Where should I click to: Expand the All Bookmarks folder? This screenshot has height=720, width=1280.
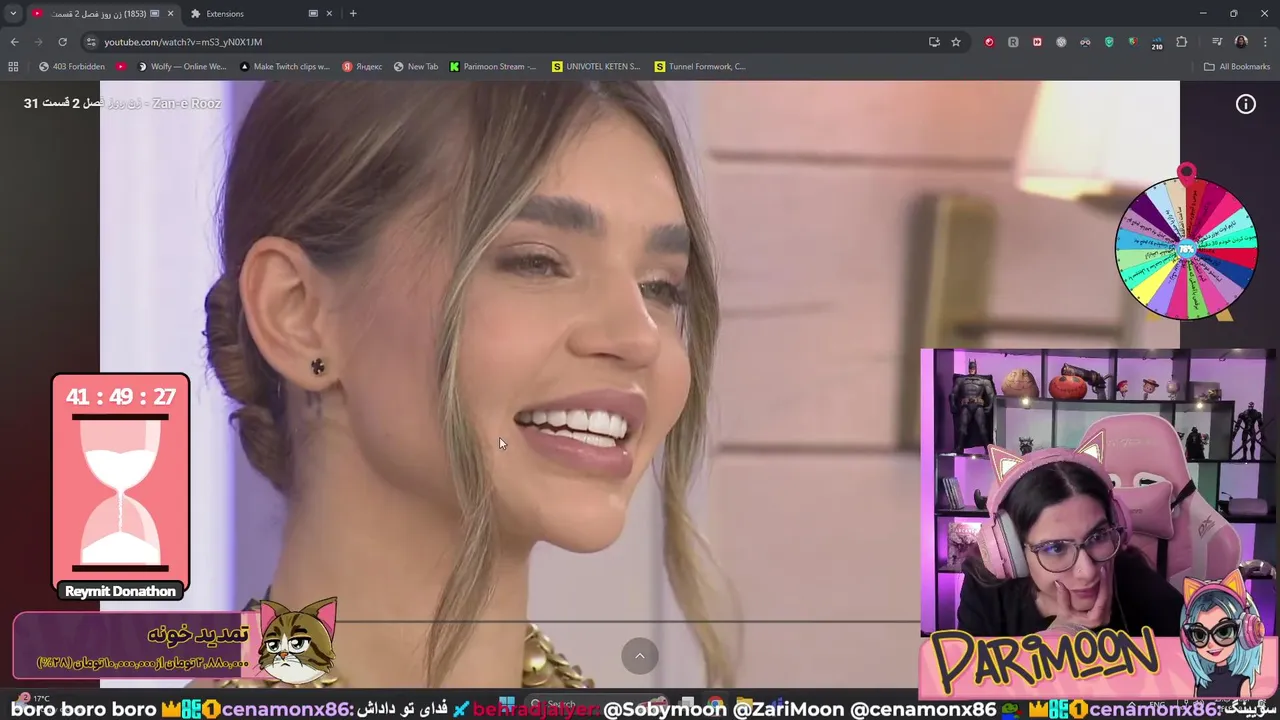coord(1237,67)
